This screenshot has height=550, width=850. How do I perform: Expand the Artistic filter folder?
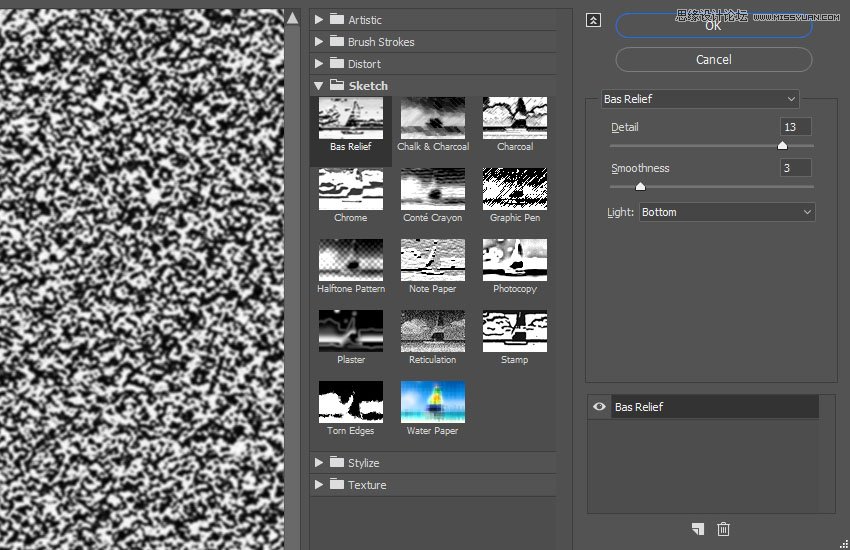point(319,19)
